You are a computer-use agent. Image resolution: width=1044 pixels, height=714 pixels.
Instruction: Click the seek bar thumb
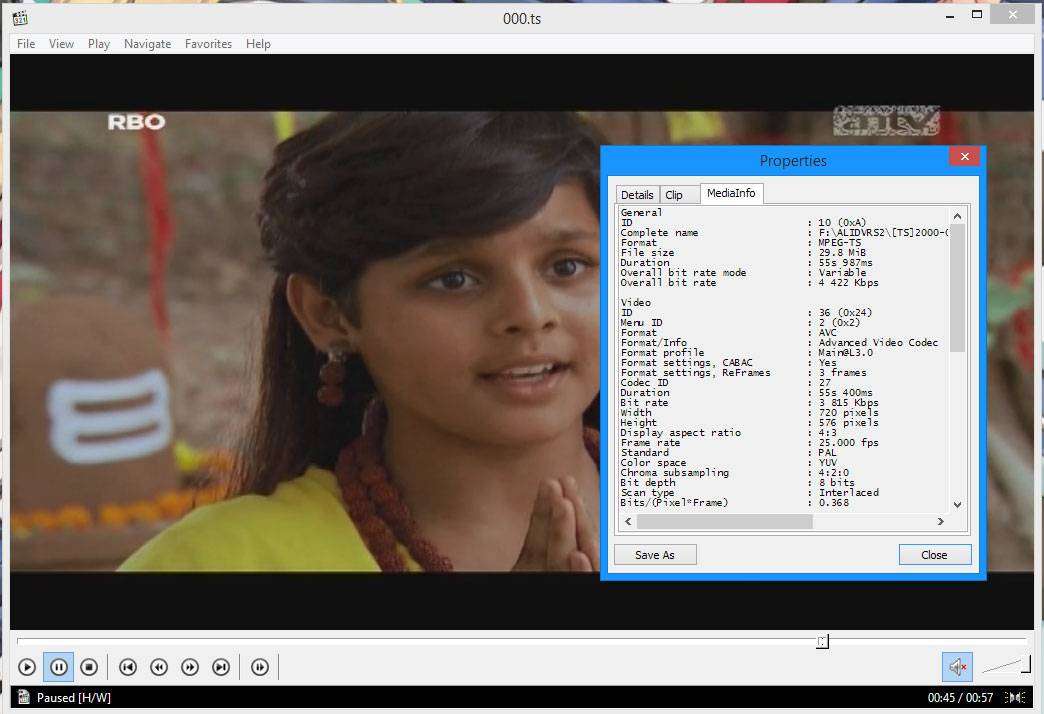[822, 642]
